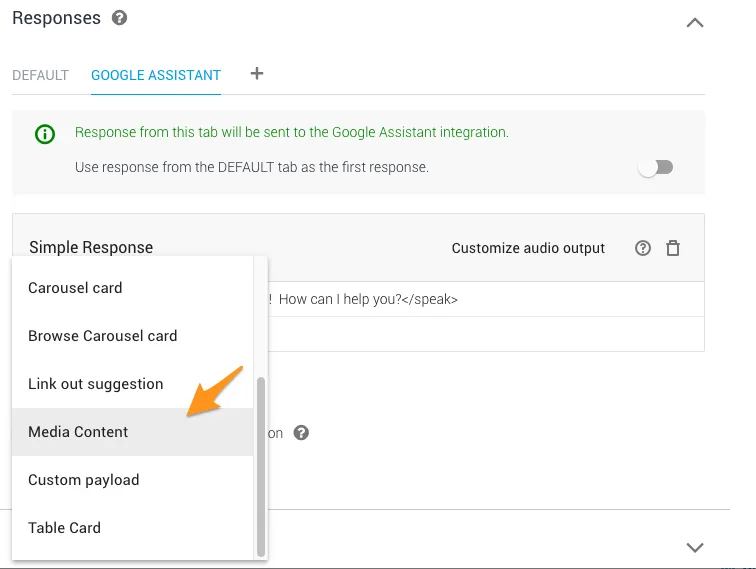Click Customize audio output

pyautogui.click(x=528, y=248)
